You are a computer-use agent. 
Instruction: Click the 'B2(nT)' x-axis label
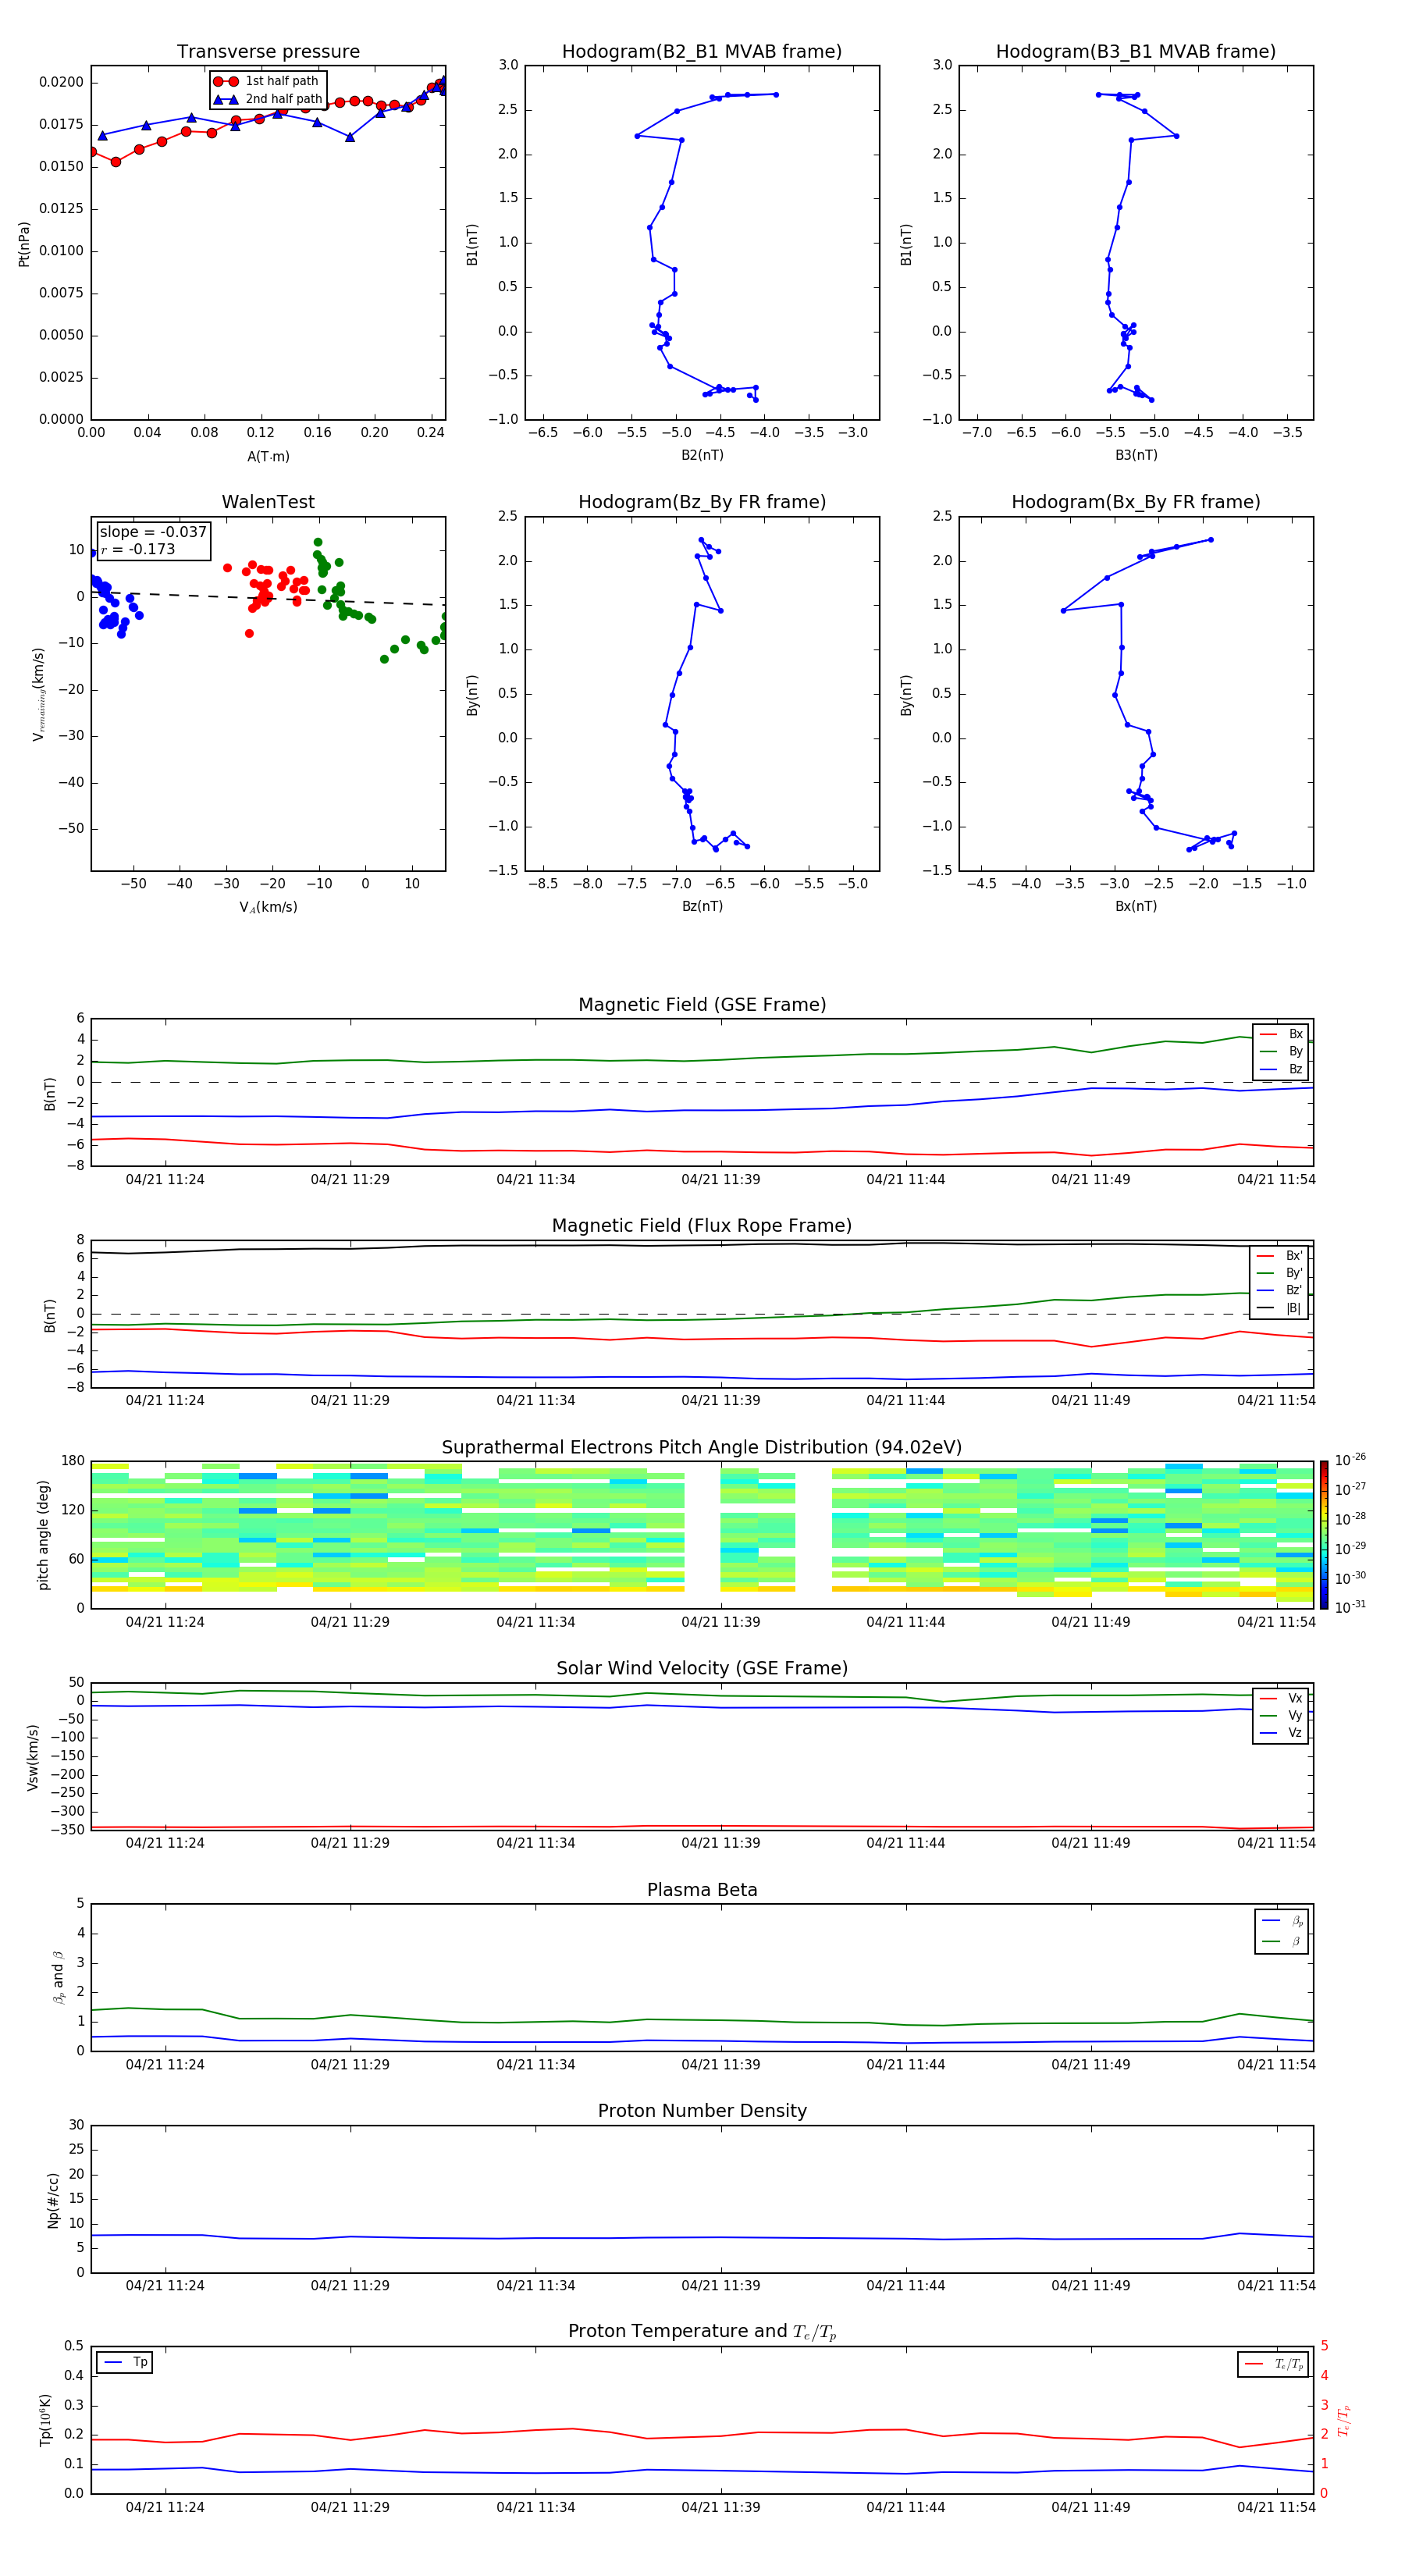(702, 455)
